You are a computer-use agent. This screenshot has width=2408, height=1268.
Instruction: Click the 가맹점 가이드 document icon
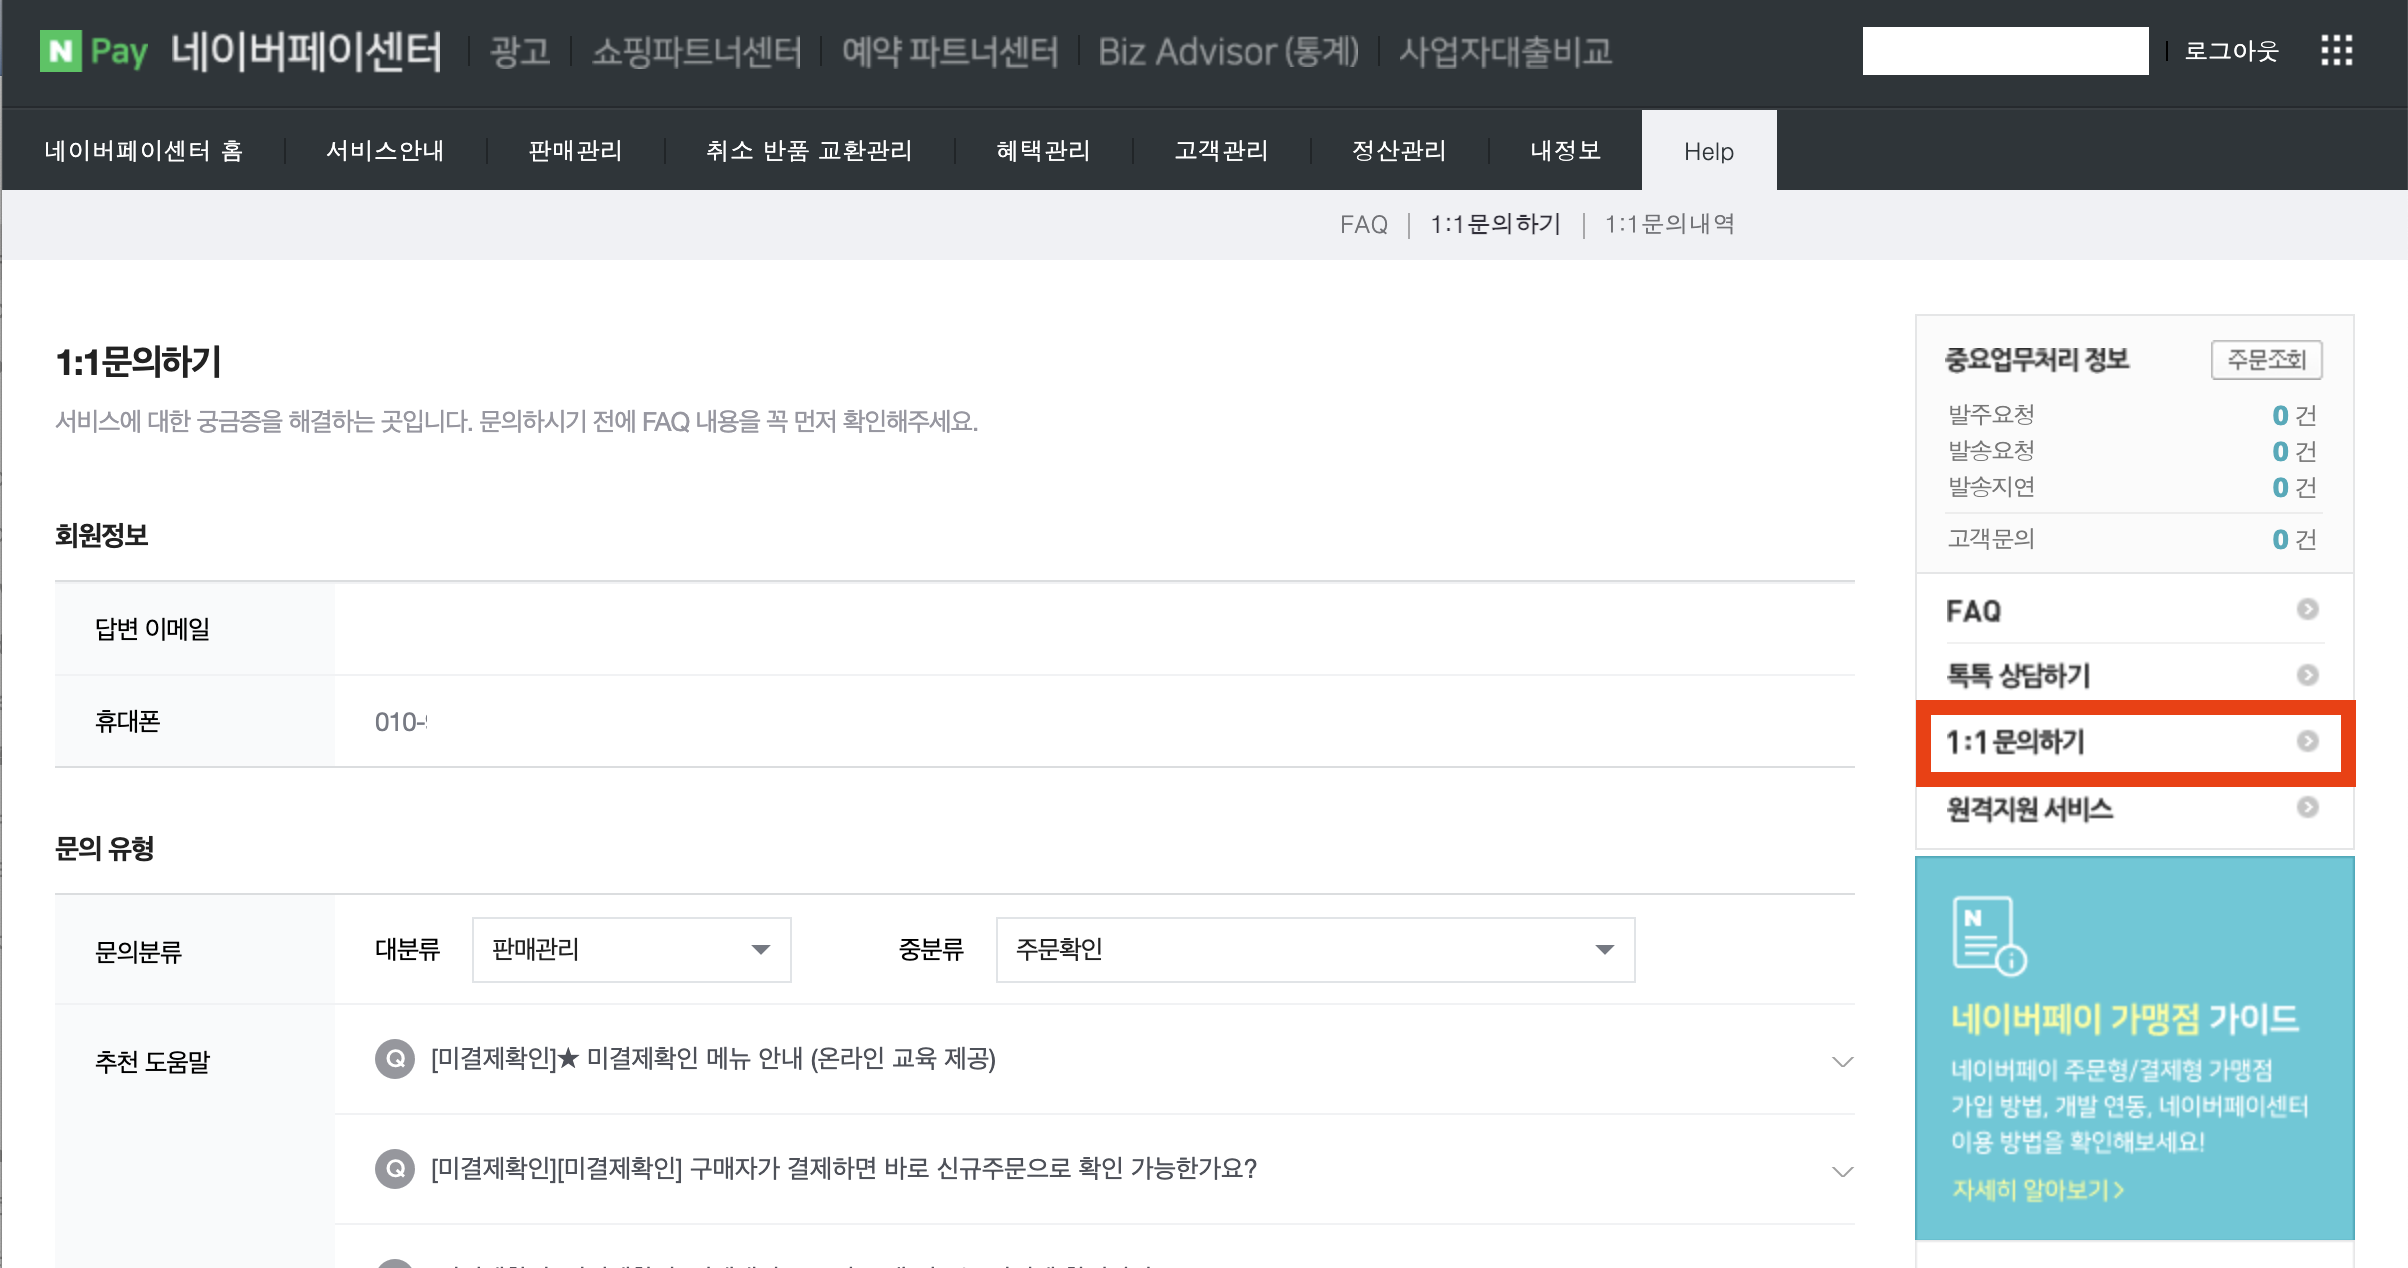pyautogui.click(x=1988, y=935)
